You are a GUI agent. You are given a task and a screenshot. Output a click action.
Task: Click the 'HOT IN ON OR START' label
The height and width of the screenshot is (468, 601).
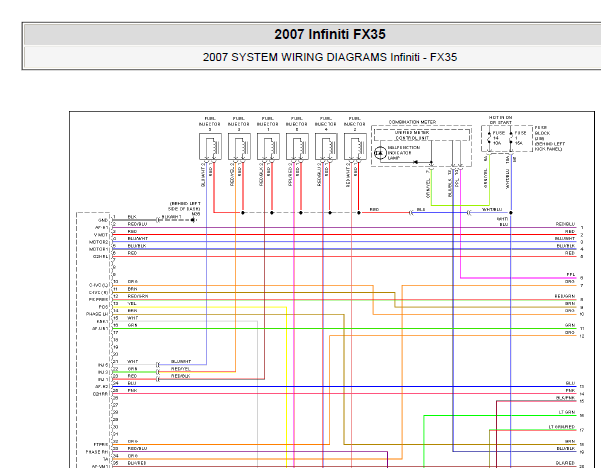click(500, 120)
